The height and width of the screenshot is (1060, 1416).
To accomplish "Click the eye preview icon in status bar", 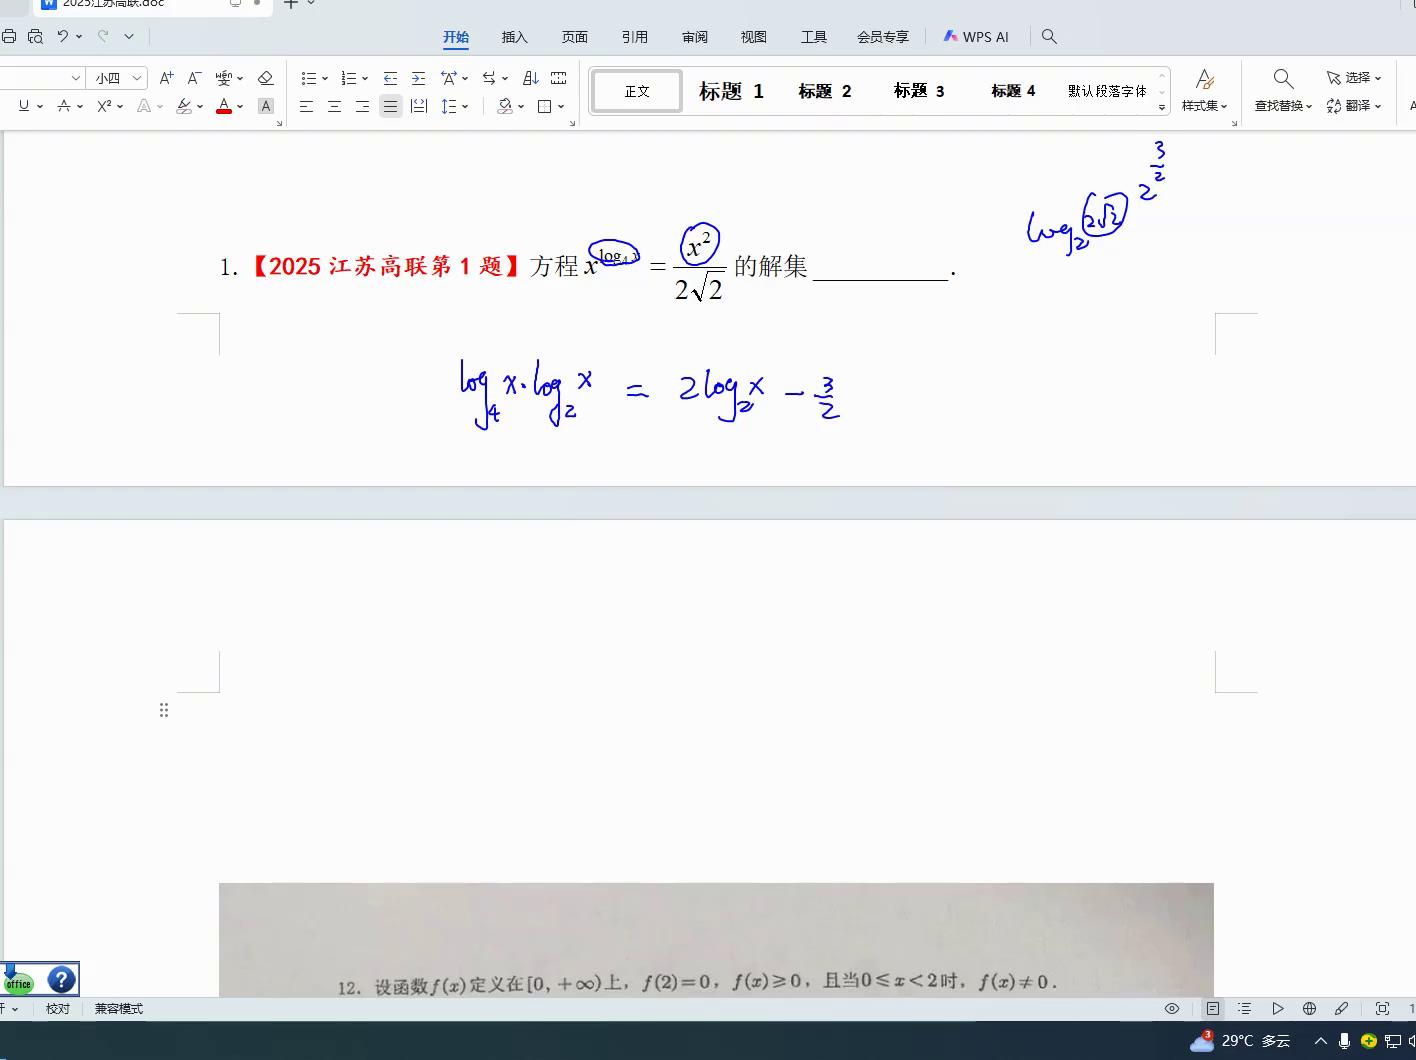I will click(x=1172, y=1008).
